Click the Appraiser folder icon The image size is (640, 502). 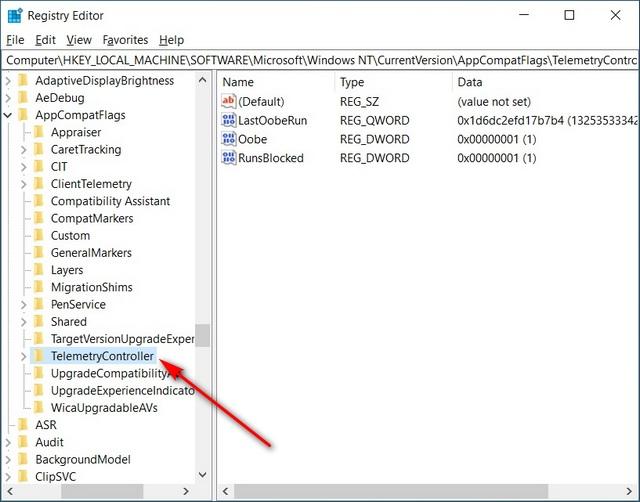click(x=39, y=132)
